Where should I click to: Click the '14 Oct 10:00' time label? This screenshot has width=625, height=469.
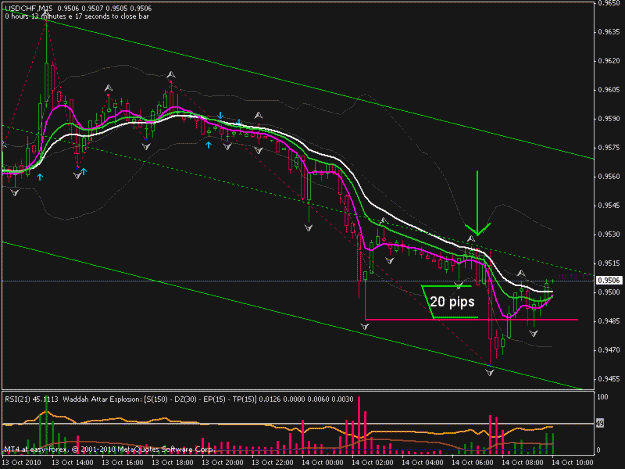point(572,463)
